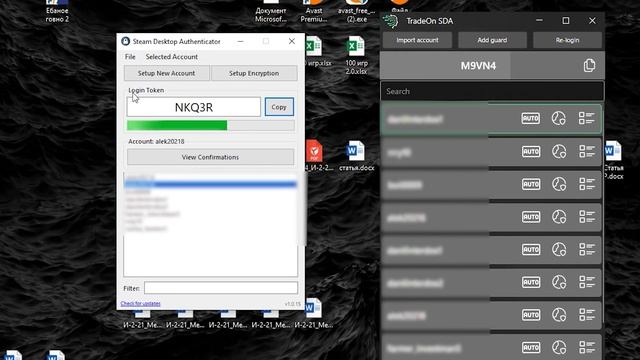Click the Steam Desktop Authenticator title bar icon
Image resolution: width=640 pixels, height=360 pixels.
(x=125, y=41)
